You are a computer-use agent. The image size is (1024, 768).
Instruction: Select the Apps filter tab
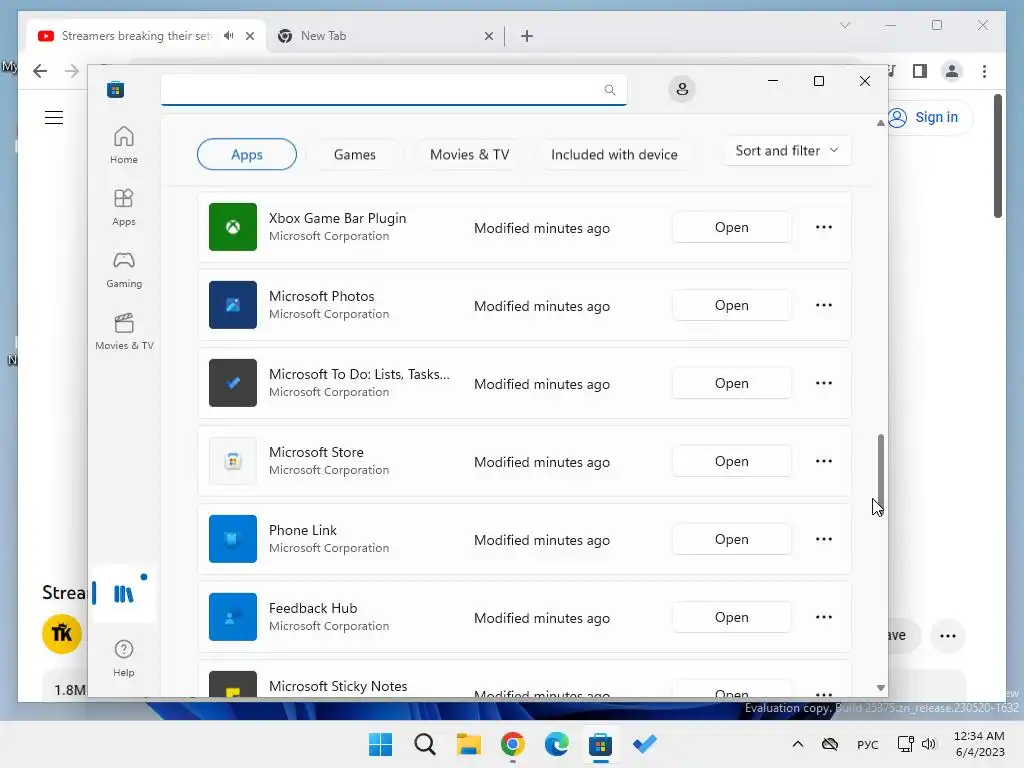pyautogui.click(x=246, y=155)
